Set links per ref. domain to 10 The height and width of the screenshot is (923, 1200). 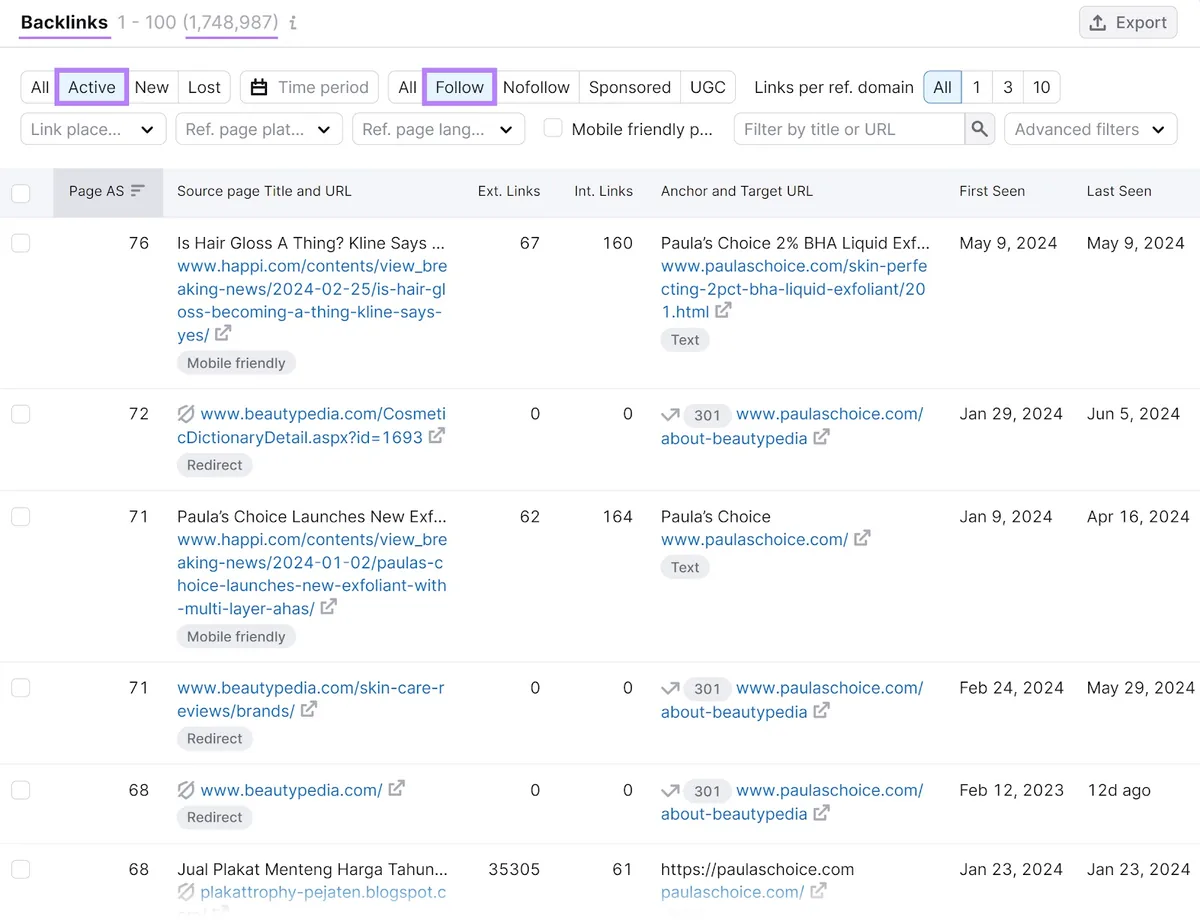(1042, 87)
